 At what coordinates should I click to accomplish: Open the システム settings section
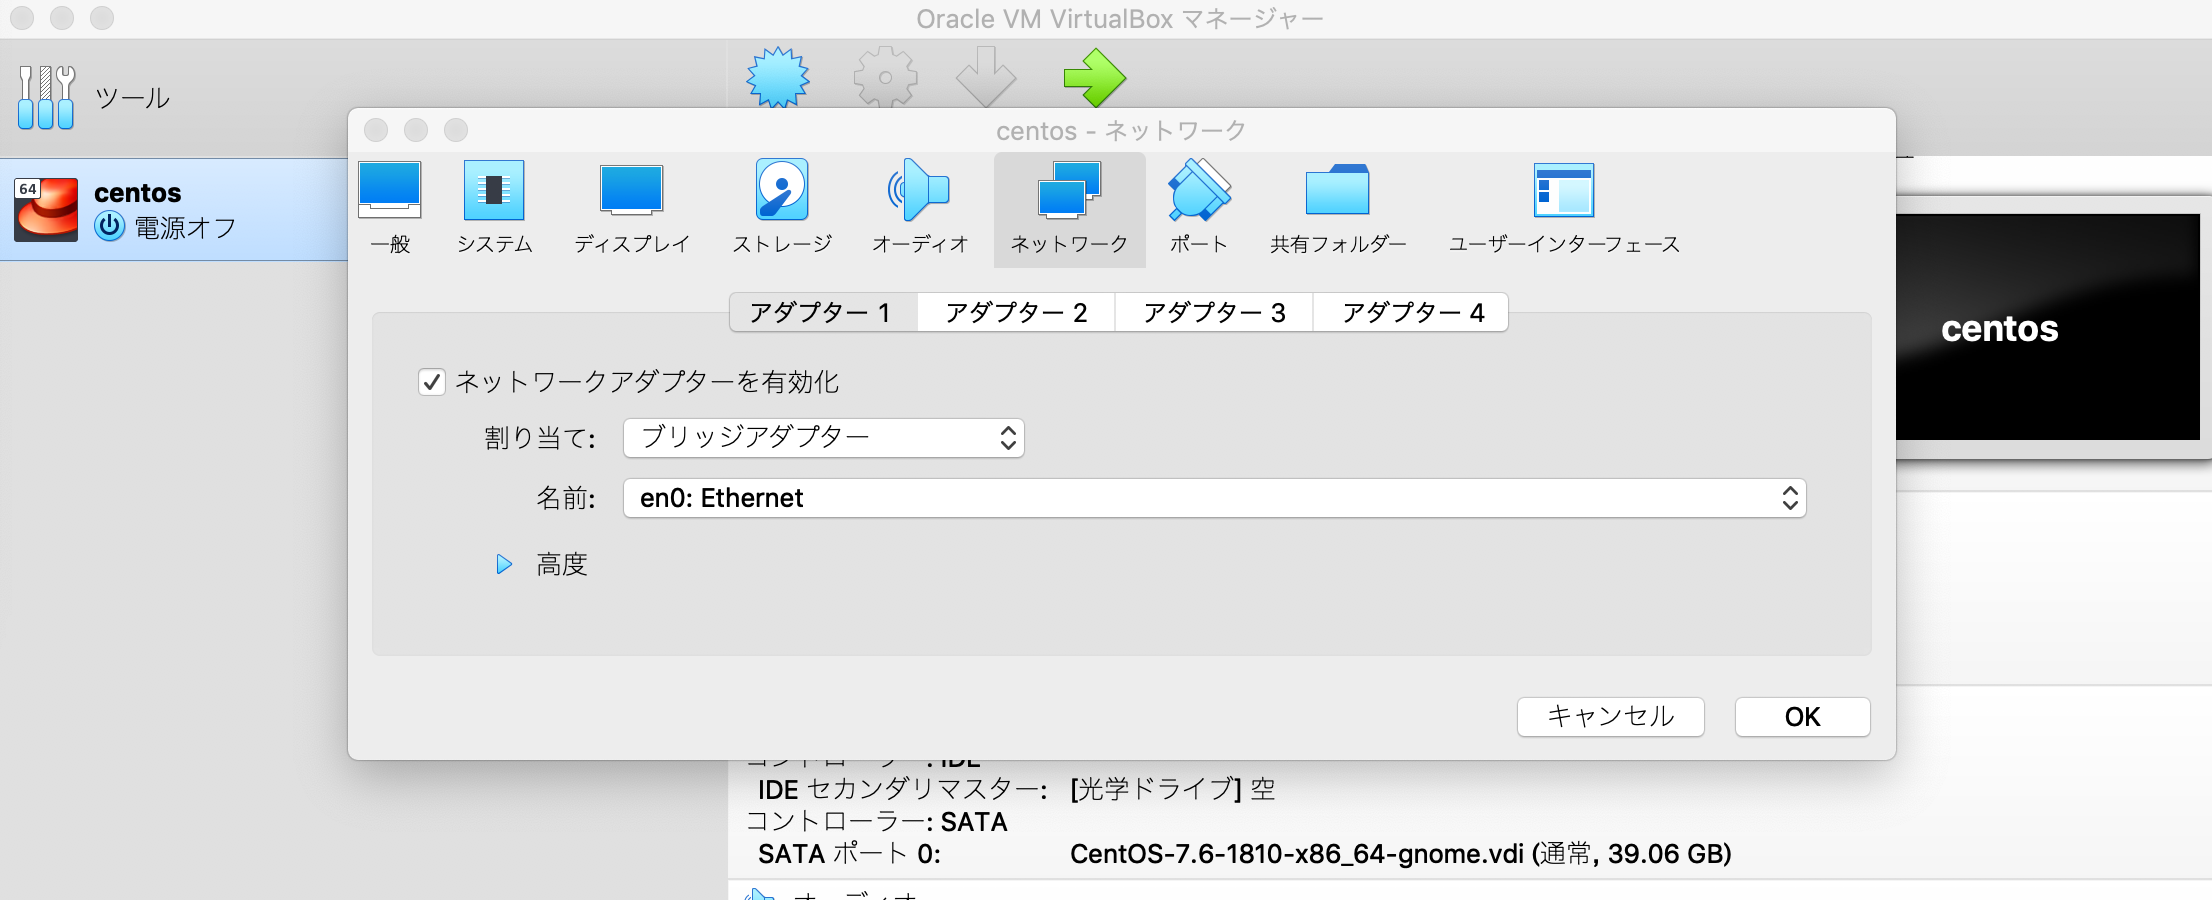click(x=494, y=208)
